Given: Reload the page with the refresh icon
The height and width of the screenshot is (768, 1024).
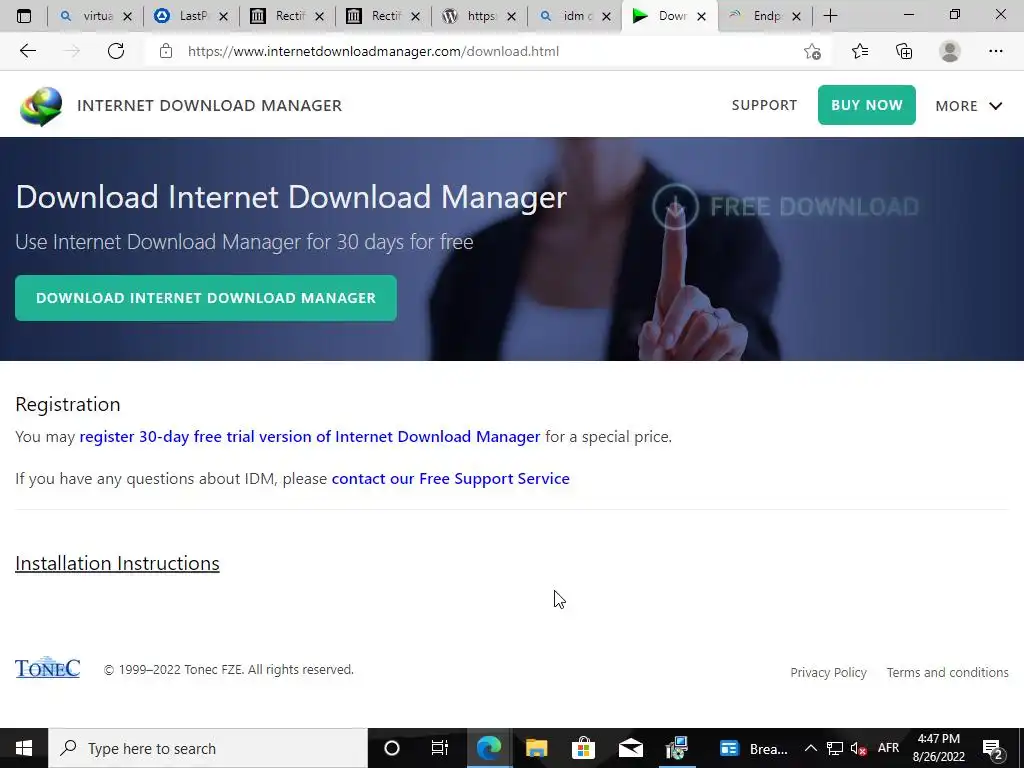Looking at the screenshot, I should 116,51.
